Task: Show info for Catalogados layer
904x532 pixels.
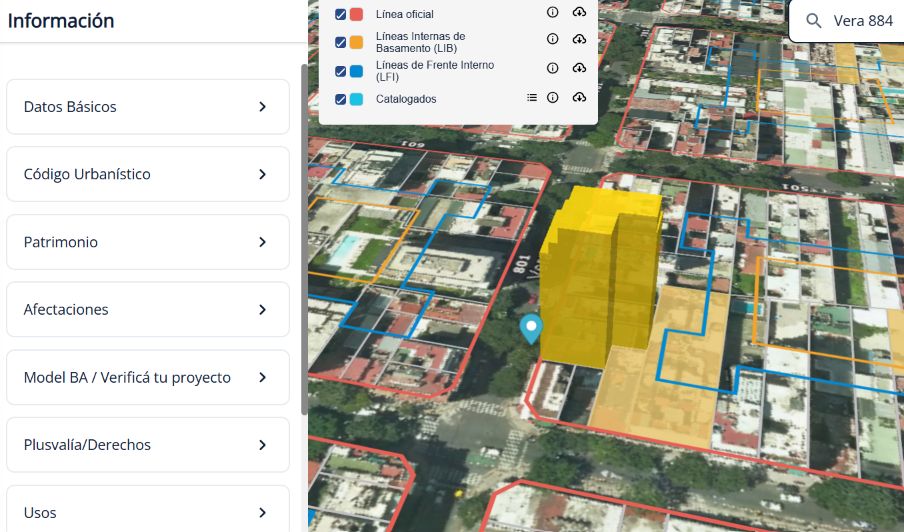Action: pyautogui.click(x=552, y=98)
